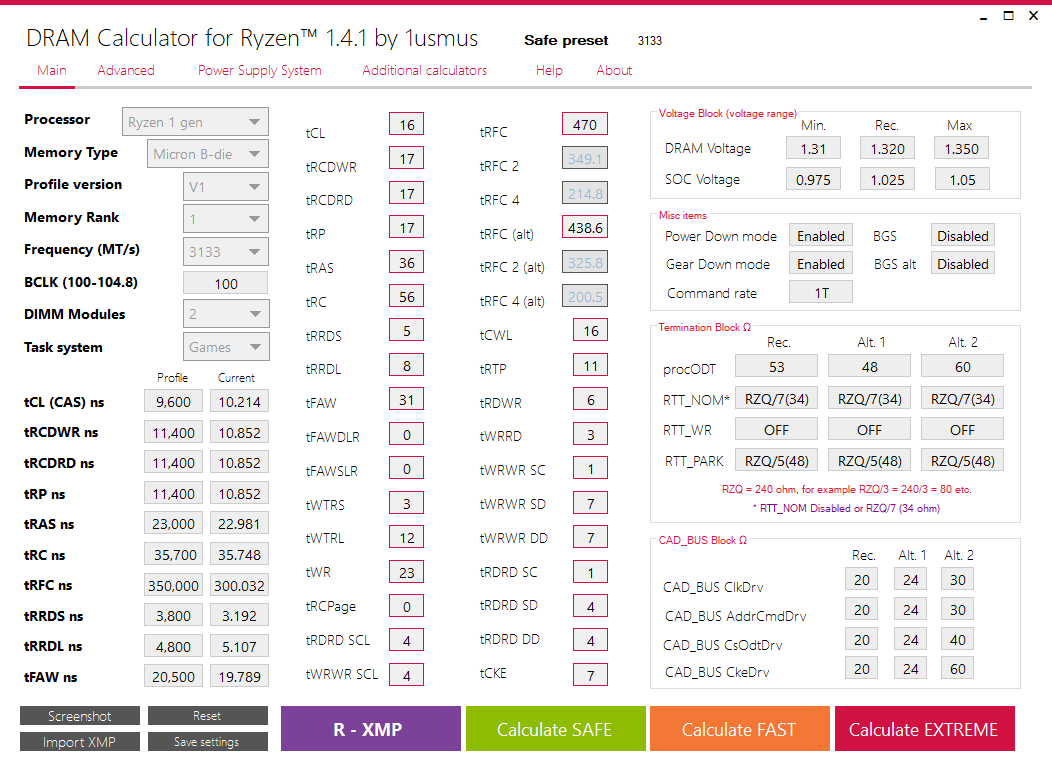
Task: Open the Task system Games dropdown
Action: tap(225, 347)
